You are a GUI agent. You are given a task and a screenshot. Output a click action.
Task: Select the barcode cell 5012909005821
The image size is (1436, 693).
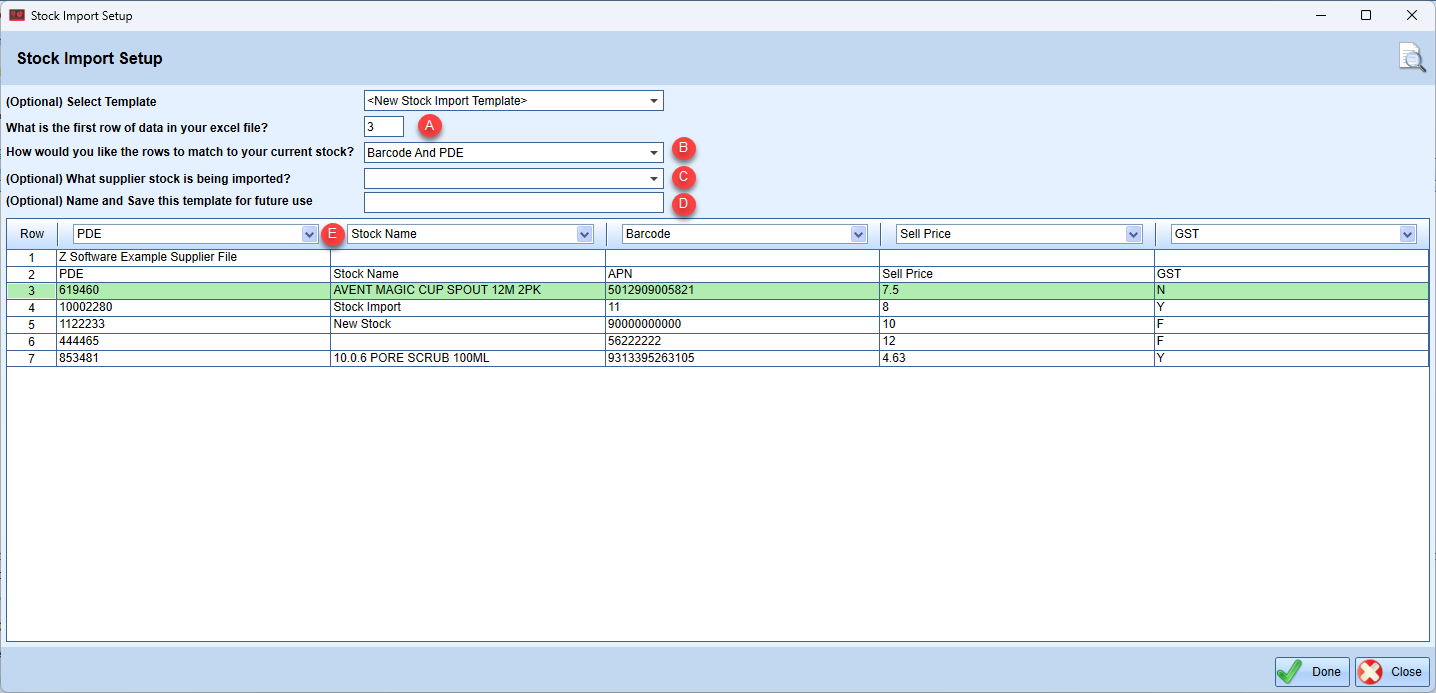(742, 290)
